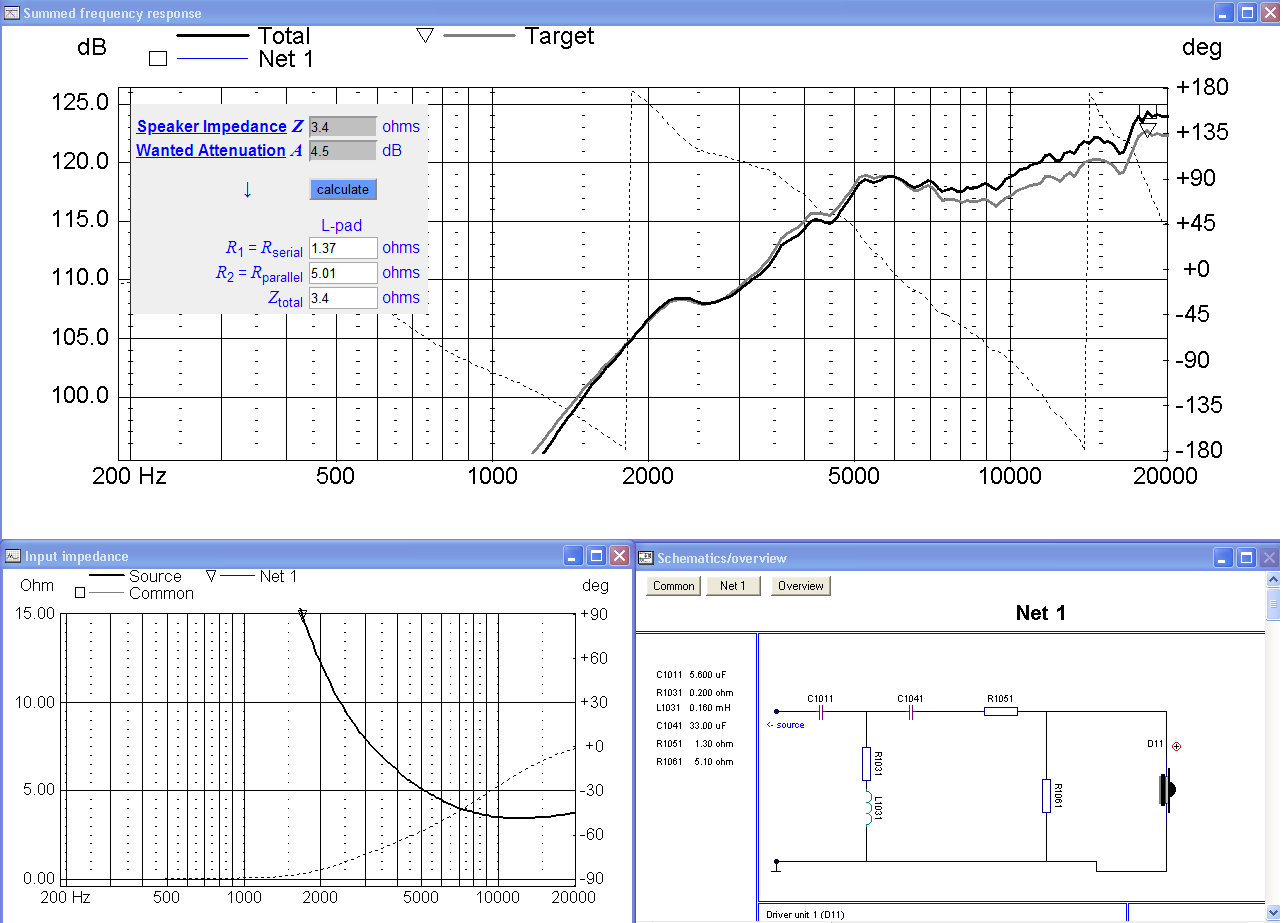
Task: Click the triangle Target legend marker
Action: 425,36
